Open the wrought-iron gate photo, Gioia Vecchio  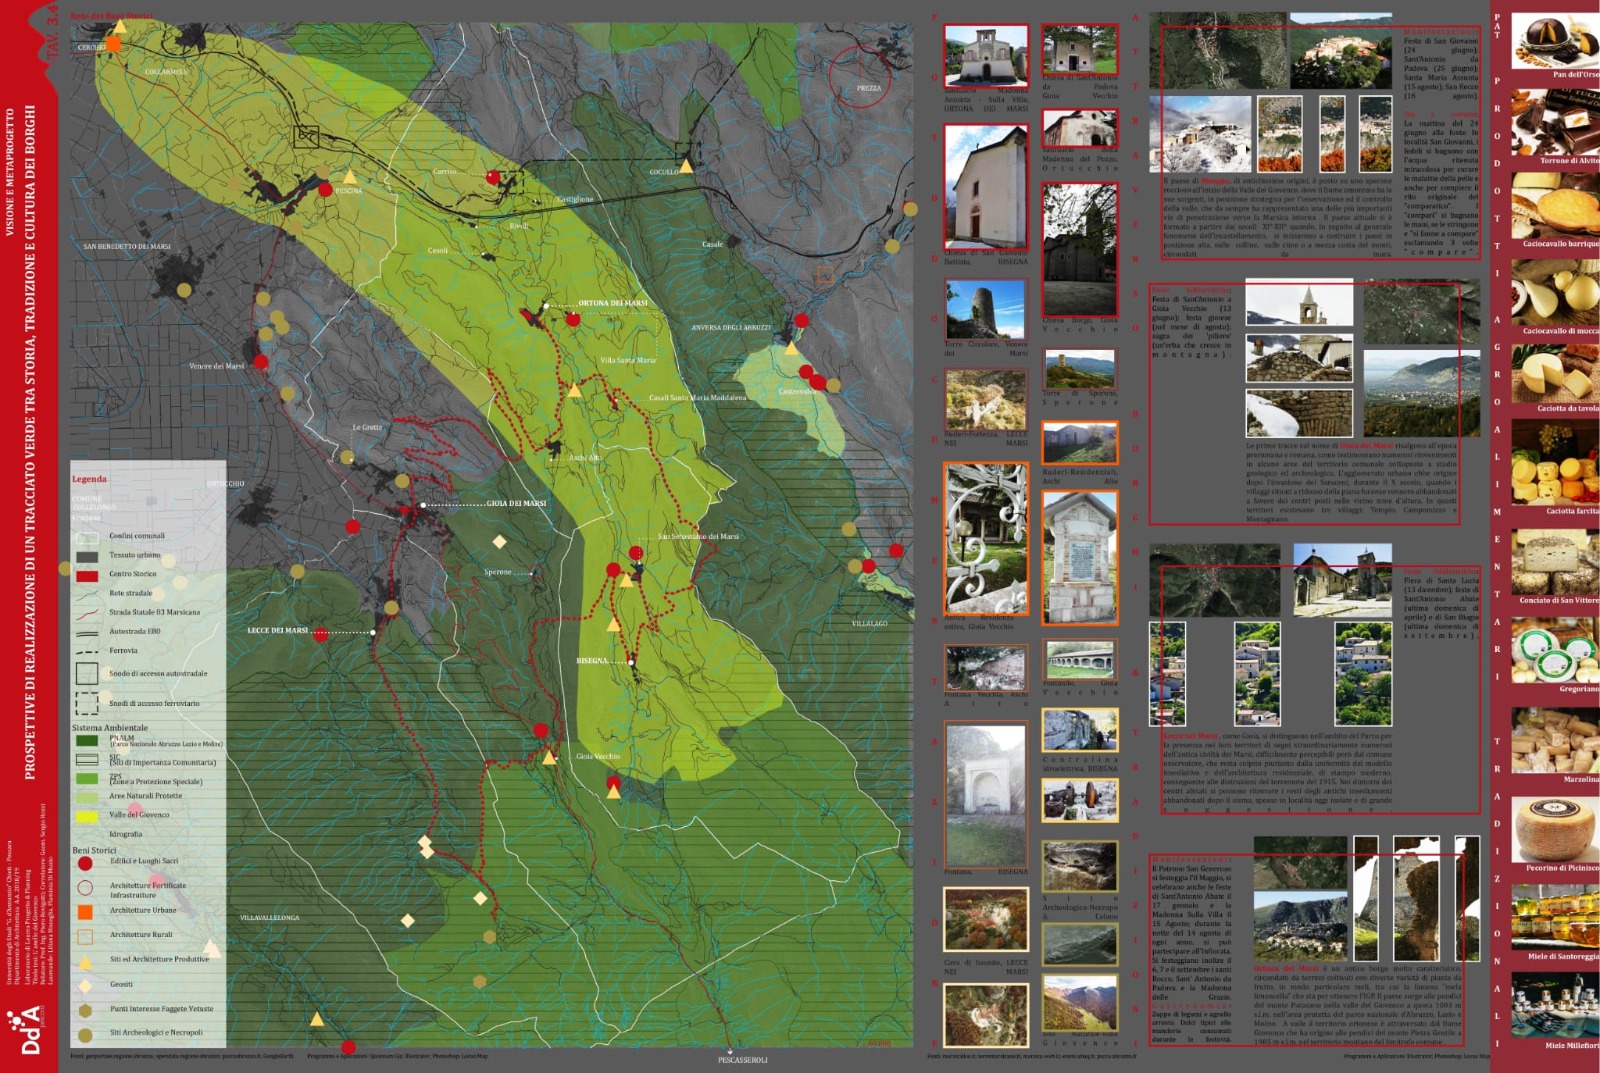tap(986, 539)
